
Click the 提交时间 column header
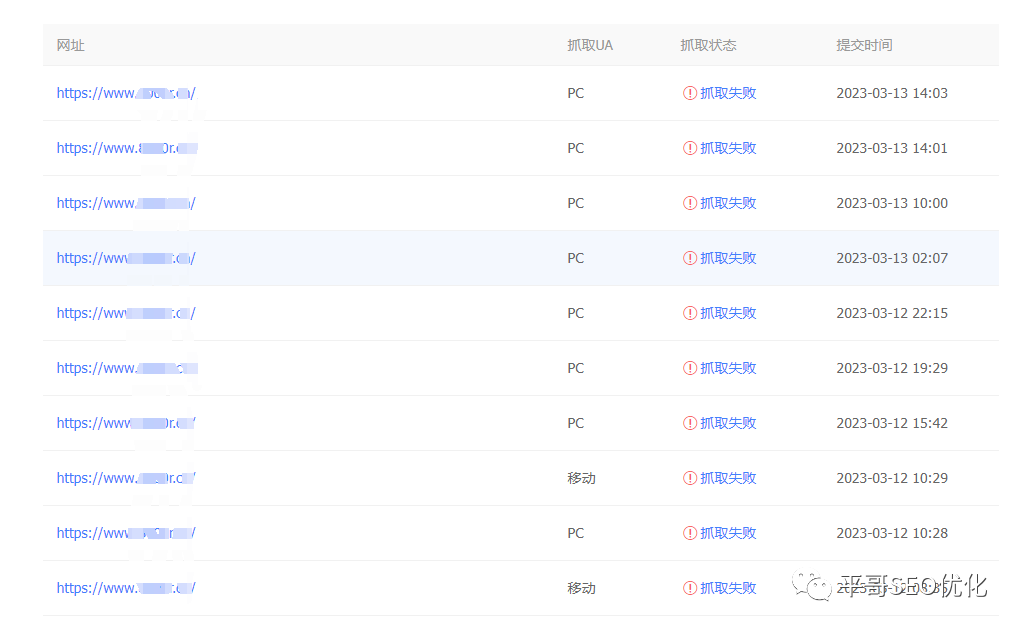pos(864,45)
